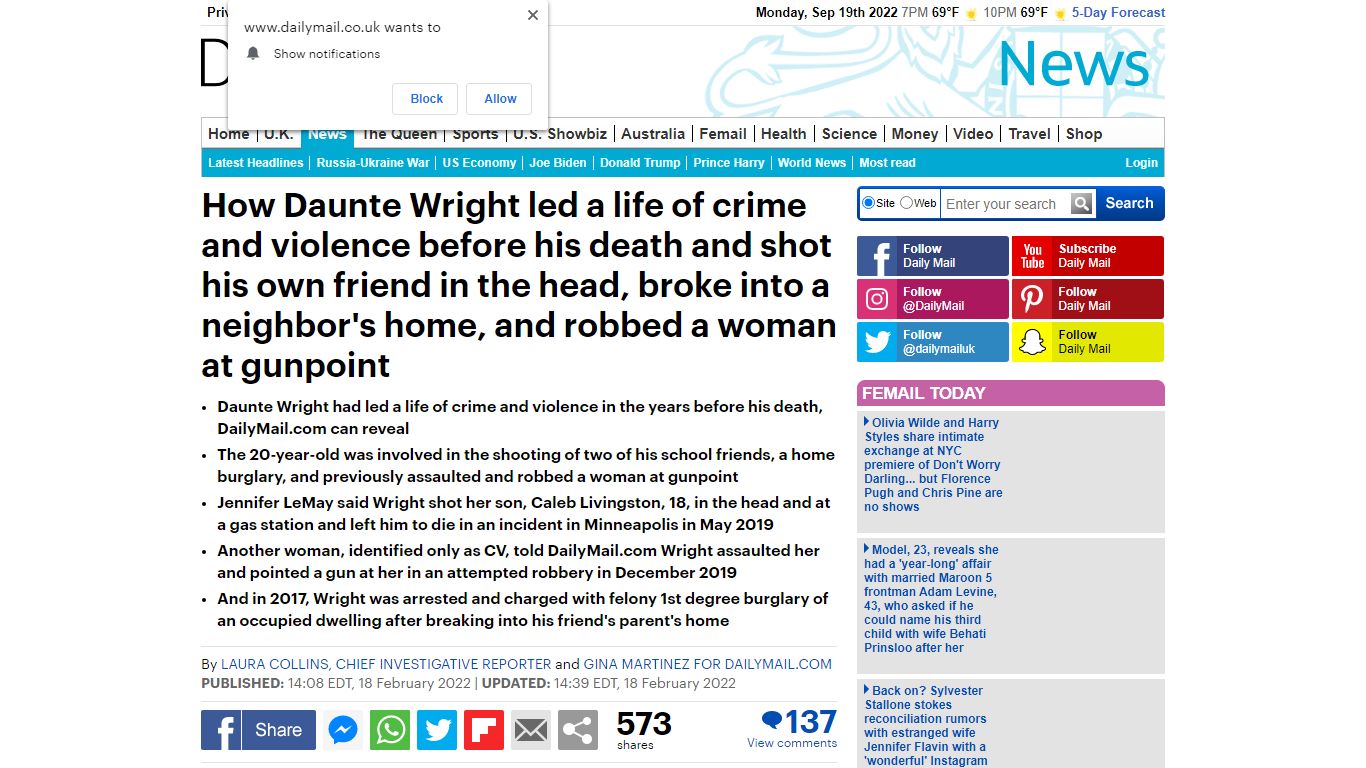Open Most read link
This screenshot has height=768, width=1366.
click(887, 163)
